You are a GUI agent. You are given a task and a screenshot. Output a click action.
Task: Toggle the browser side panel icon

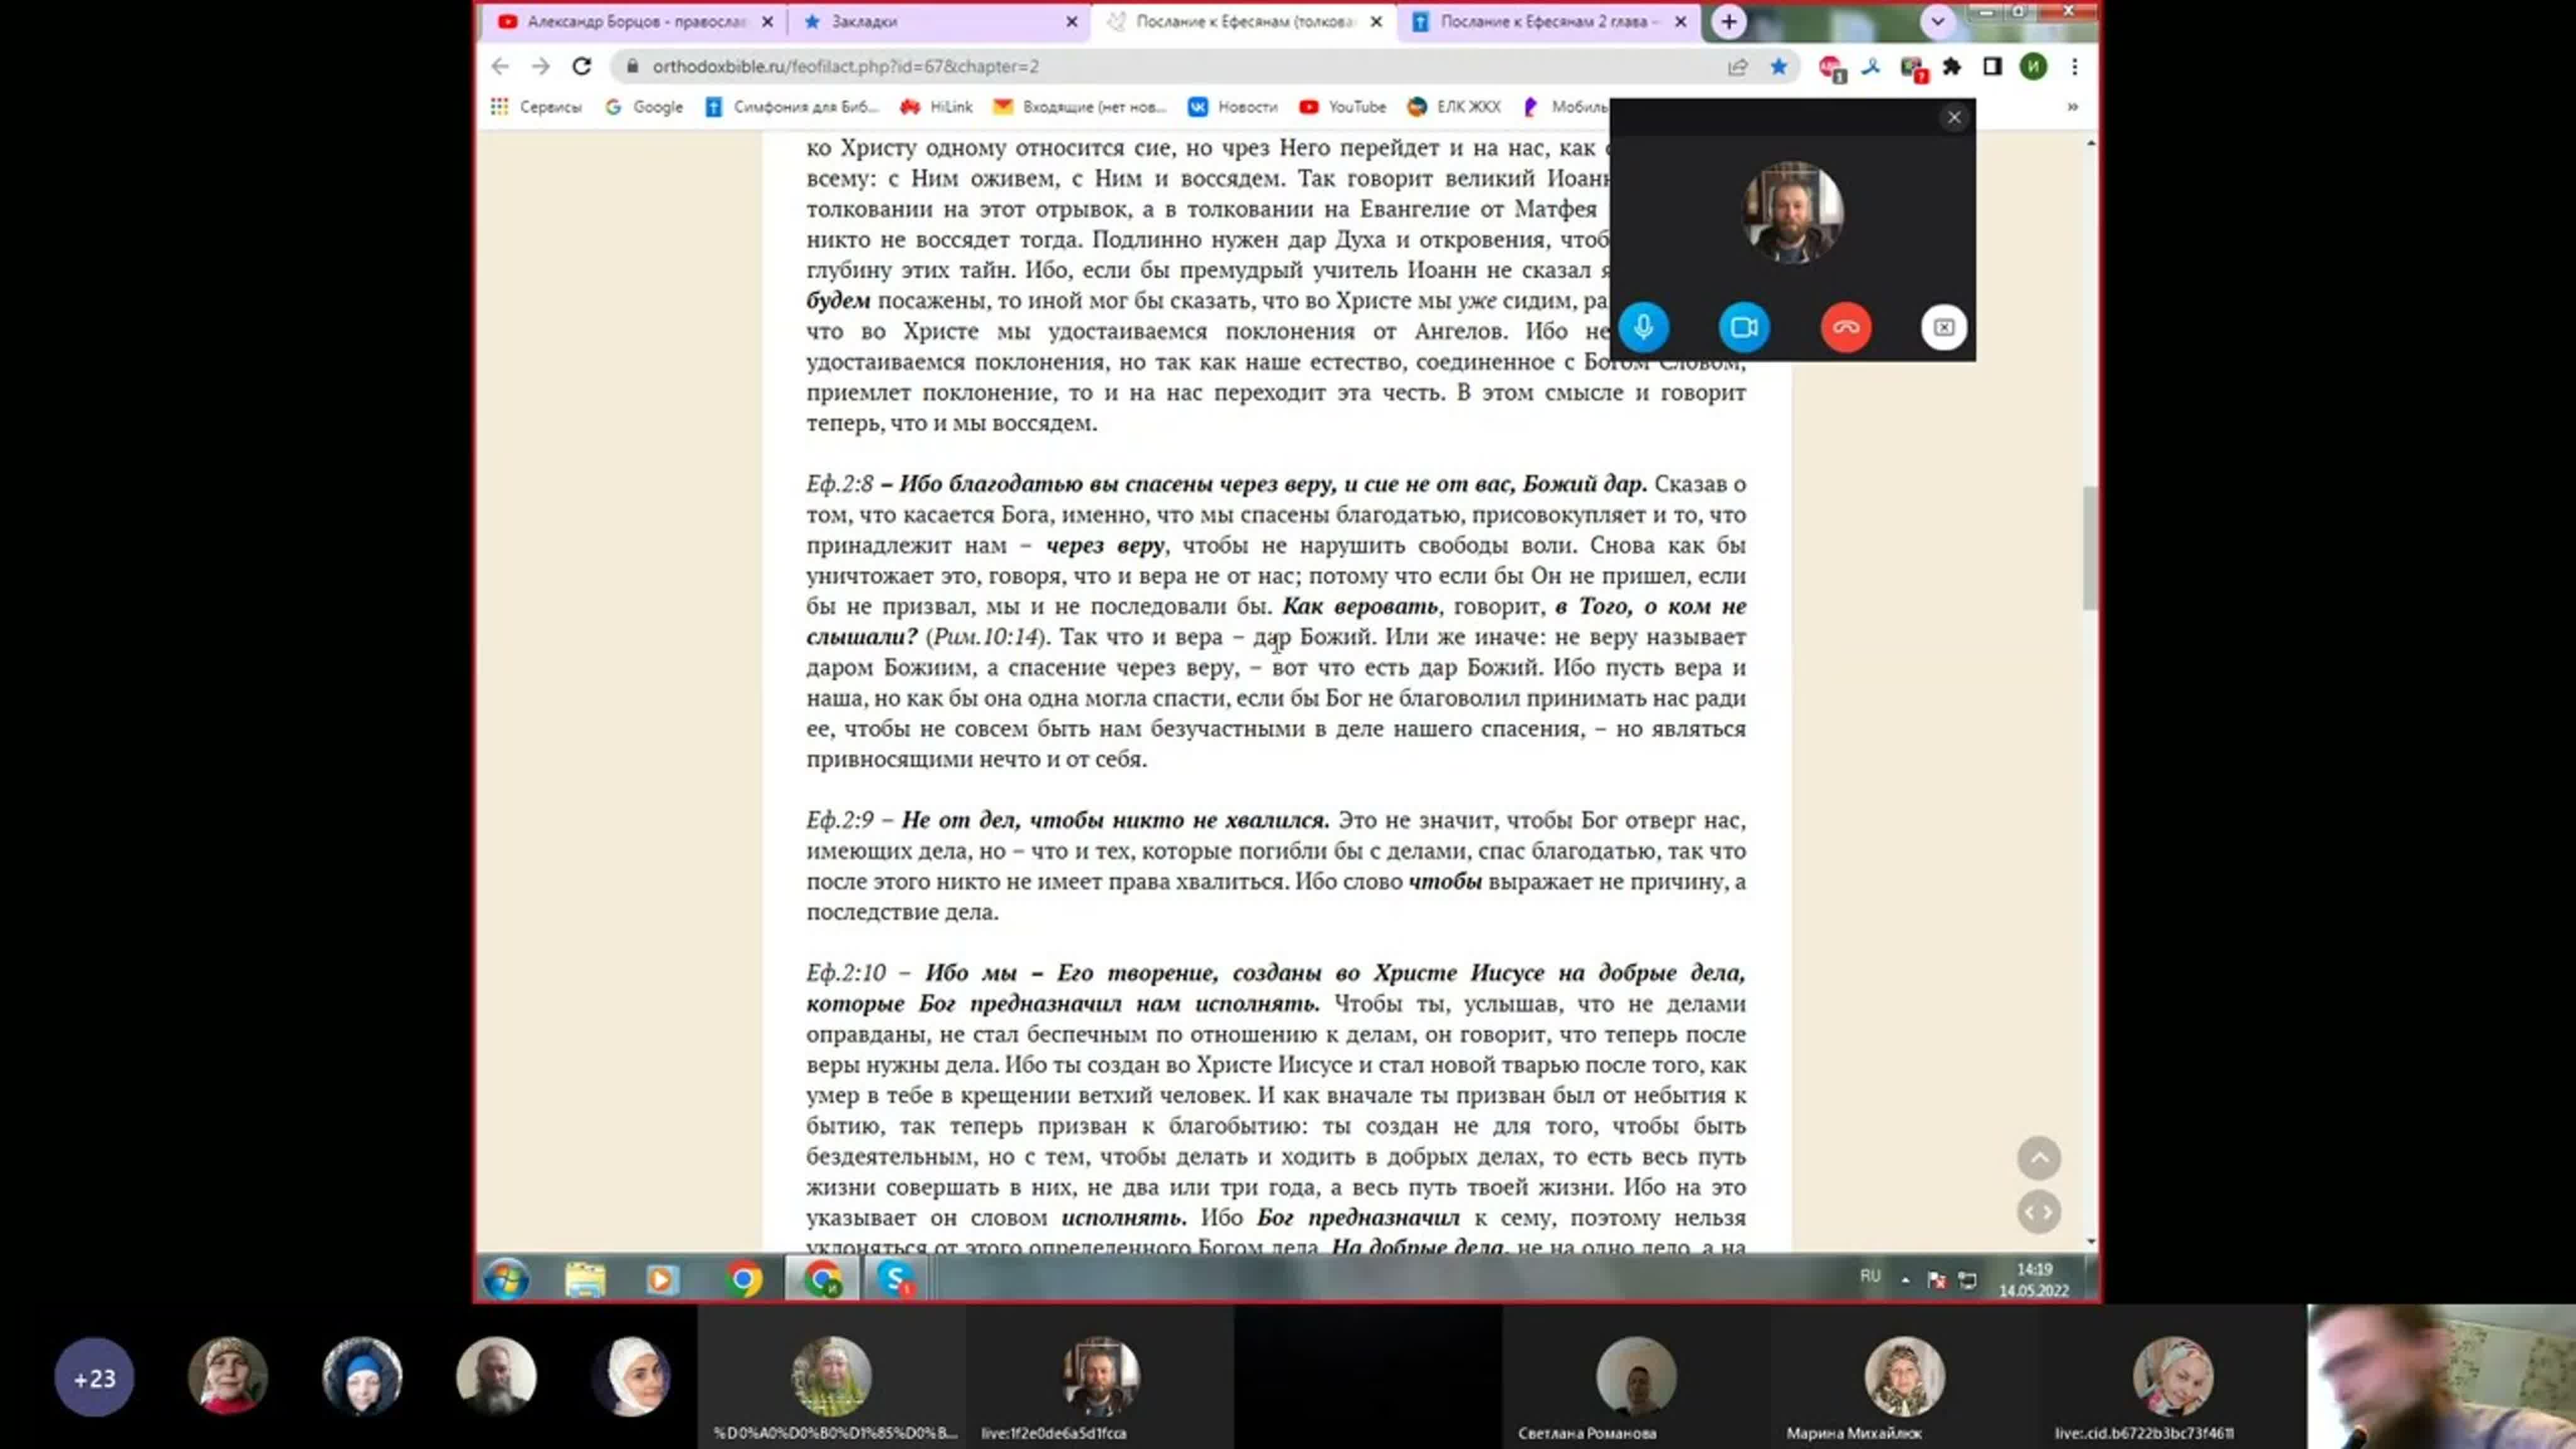coord(1992,66)
